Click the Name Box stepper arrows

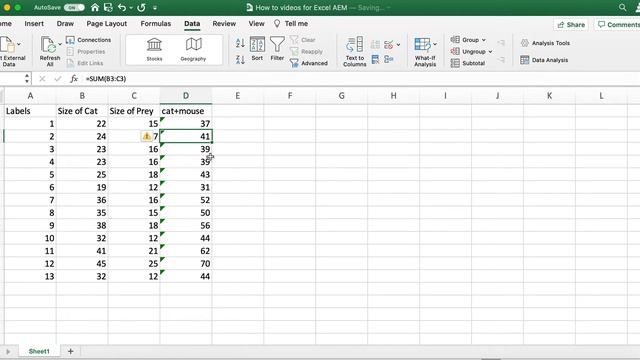(27, 78)
